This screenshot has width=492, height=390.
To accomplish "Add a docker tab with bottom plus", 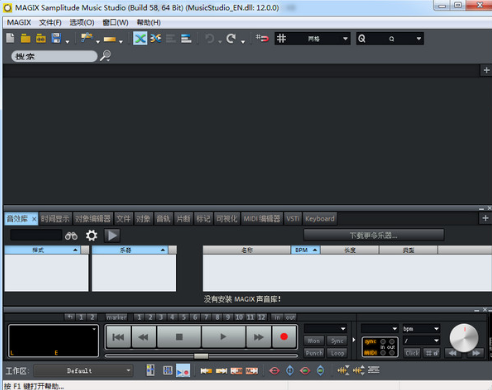I will click(x=485, y=218).
